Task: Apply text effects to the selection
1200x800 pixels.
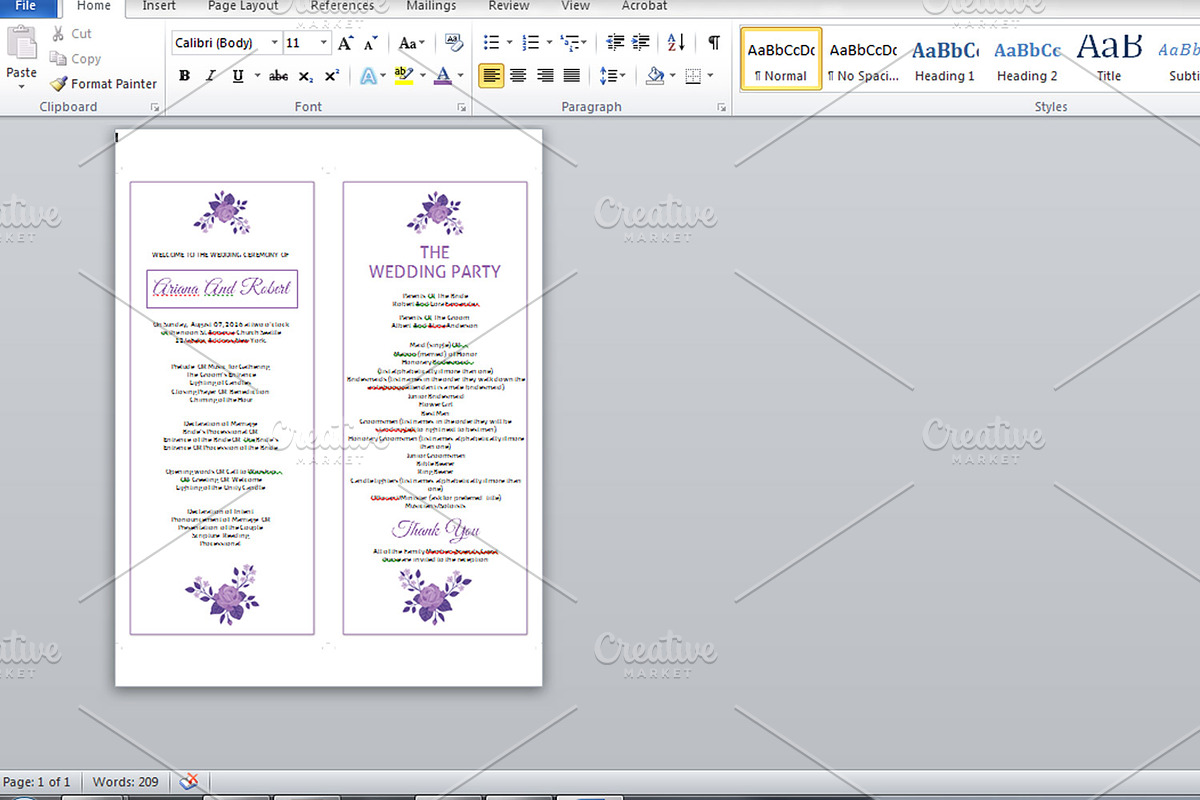Action: 369,76
